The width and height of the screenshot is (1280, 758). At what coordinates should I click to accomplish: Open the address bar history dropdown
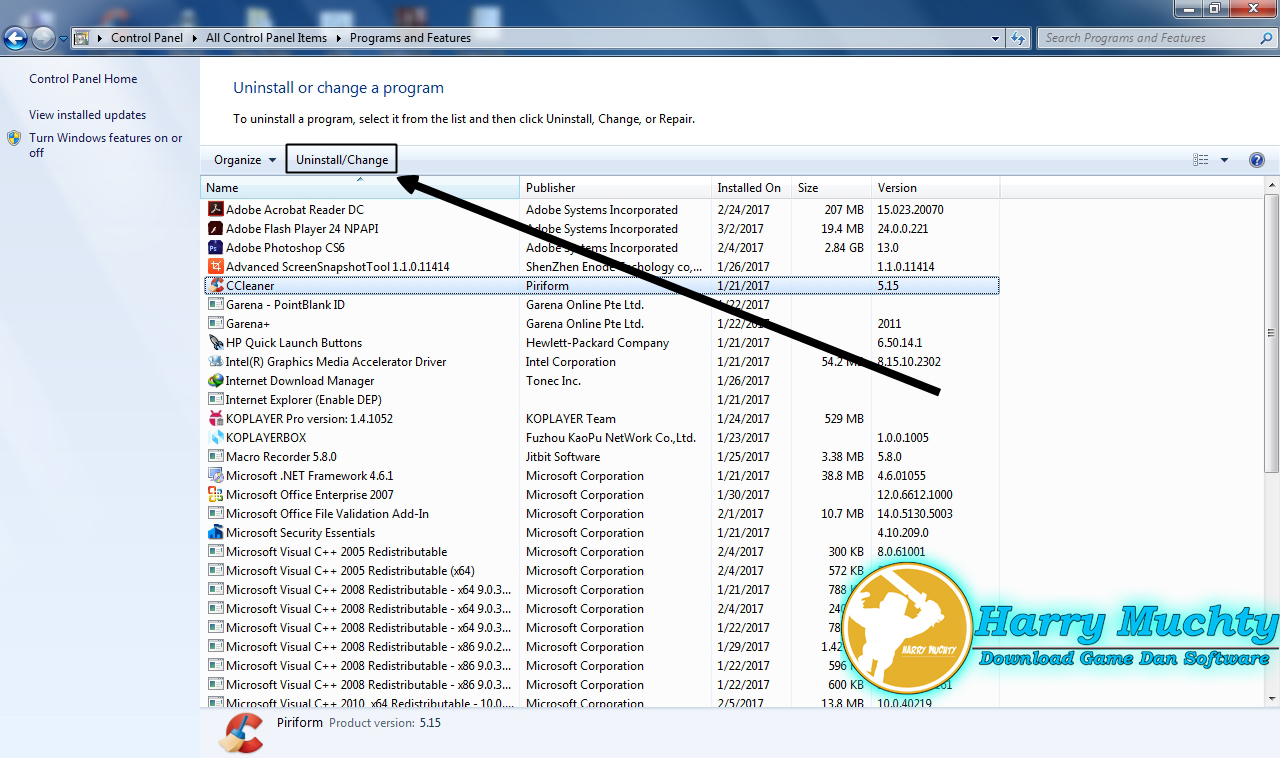[x=993, y=38]
